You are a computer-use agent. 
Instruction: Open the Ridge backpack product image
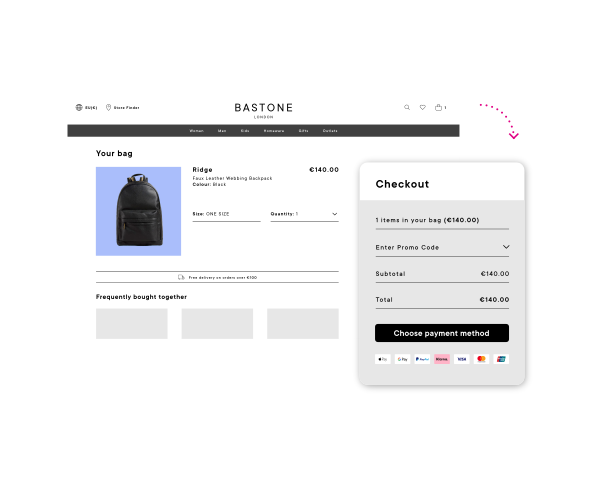point(138,211)
